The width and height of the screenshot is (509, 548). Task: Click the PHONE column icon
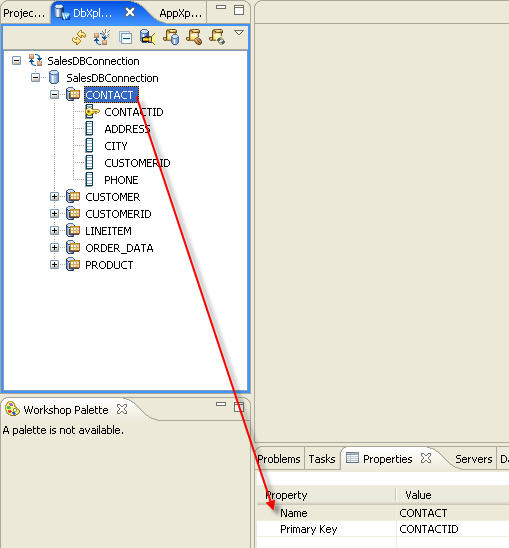(x=89, y=179)
